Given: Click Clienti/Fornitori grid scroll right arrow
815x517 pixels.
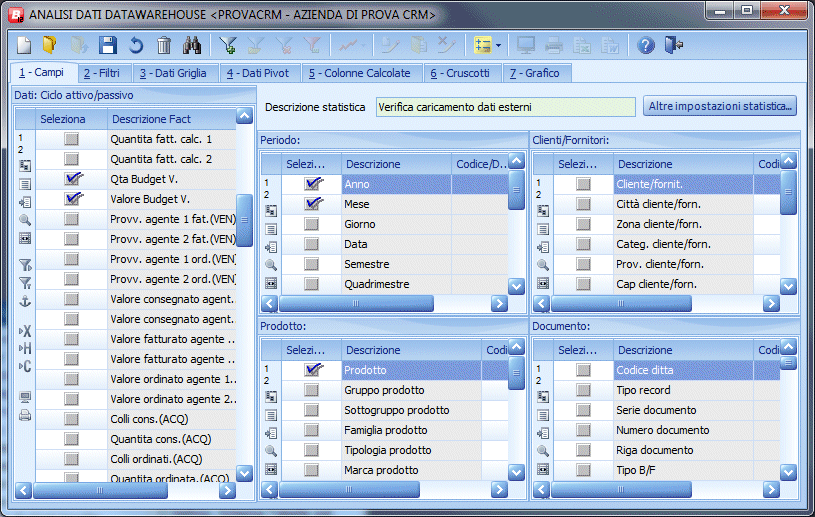Looking at the screenshot, I should click(x=771, y=303).
